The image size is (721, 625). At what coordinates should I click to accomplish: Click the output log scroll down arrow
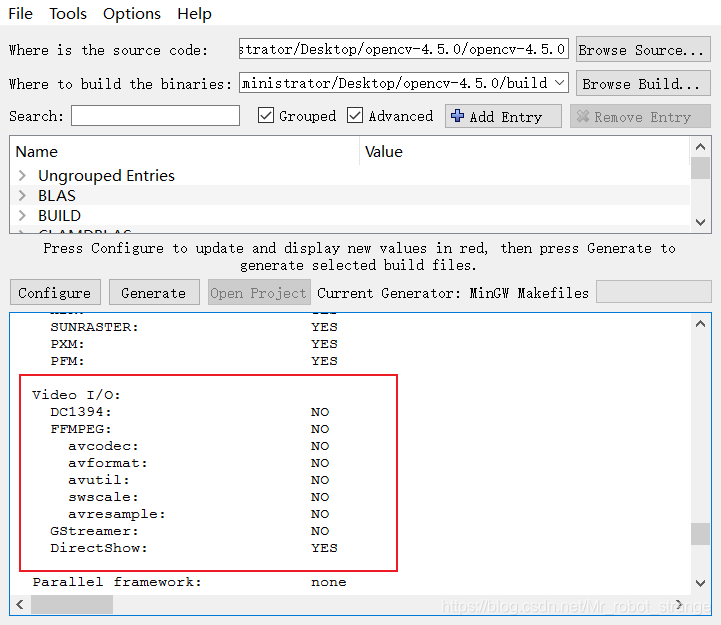point(700,584)
